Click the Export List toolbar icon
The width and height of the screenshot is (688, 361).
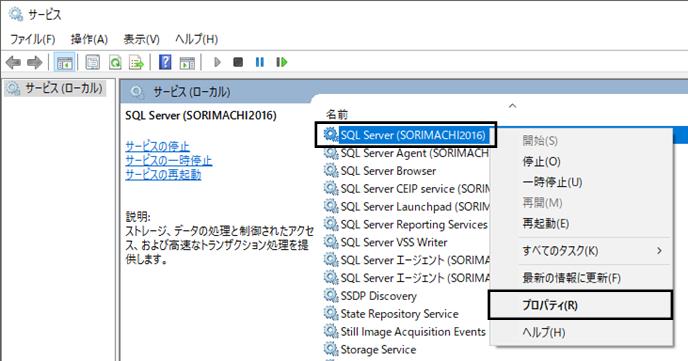click(x=136, y=63)
